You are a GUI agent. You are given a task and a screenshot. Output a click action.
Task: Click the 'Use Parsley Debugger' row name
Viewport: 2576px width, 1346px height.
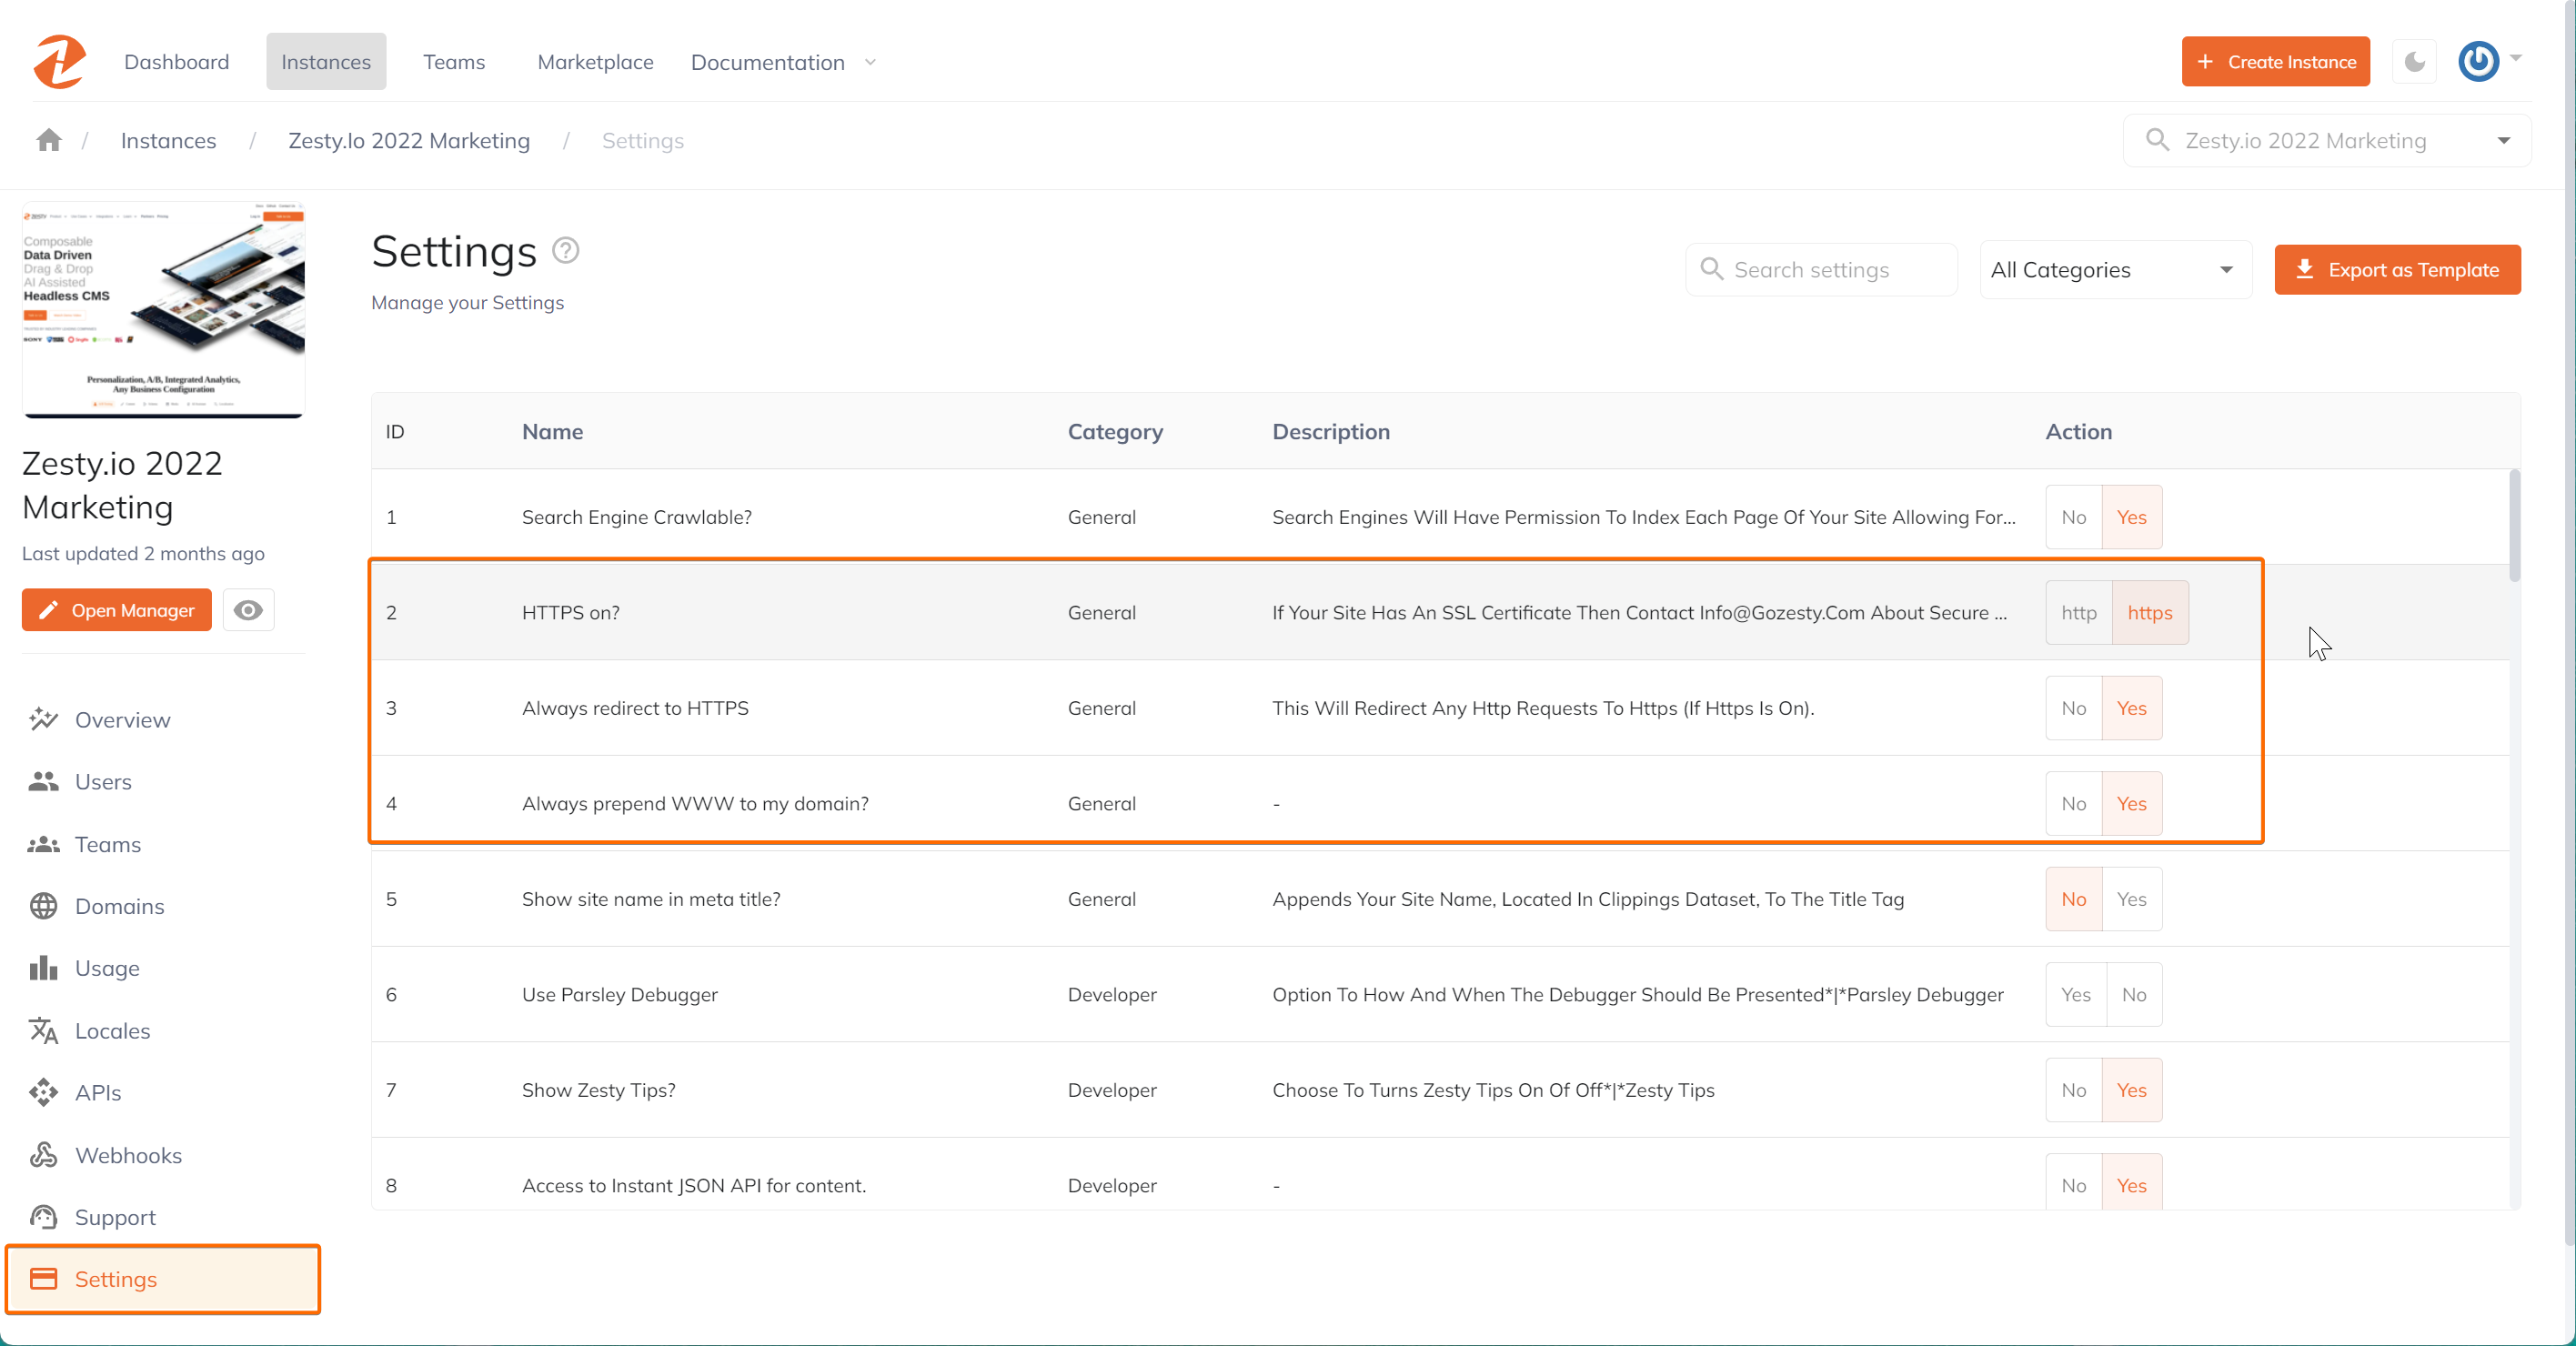click(x=619, y=995)
